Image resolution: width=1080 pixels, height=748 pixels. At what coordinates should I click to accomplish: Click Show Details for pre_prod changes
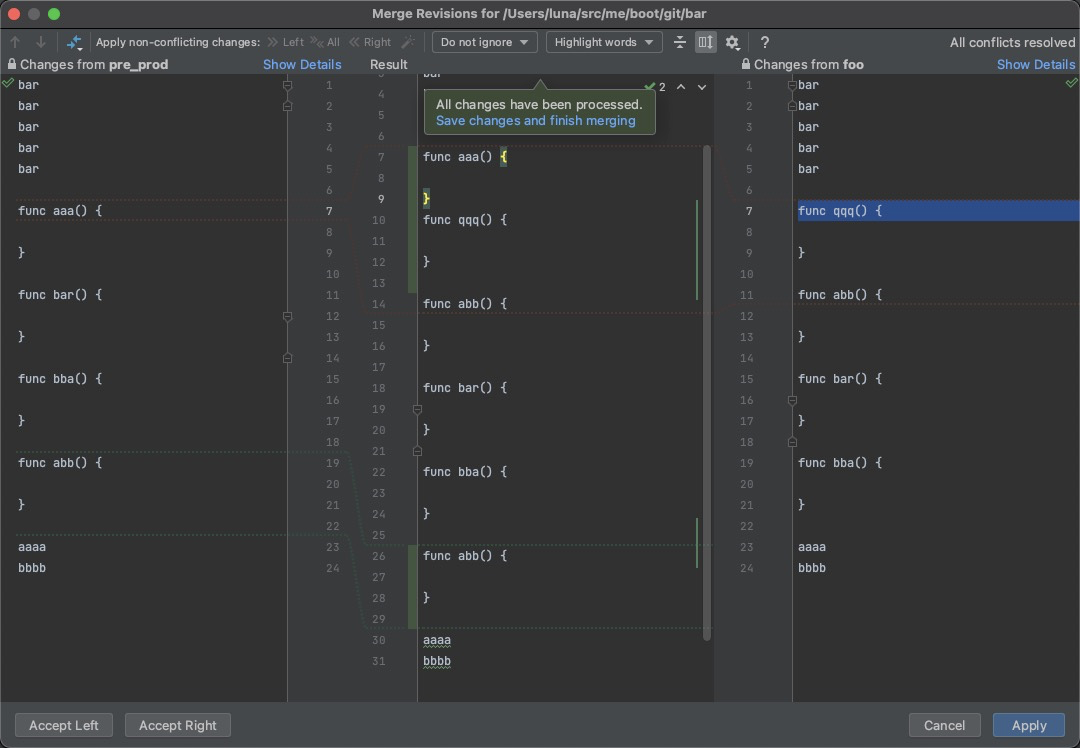[x=302, y=64]
